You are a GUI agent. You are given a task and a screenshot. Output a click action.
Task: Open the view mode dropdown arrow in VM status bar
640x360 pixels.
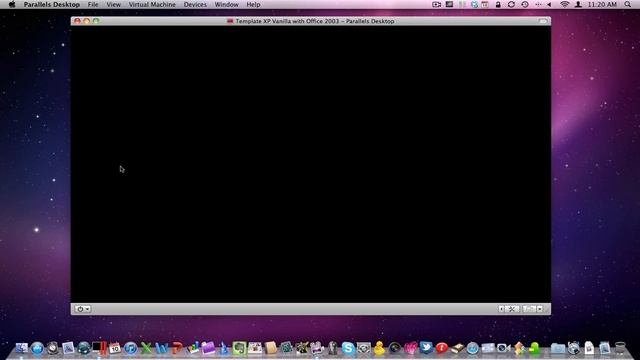[x=540, y=309]
